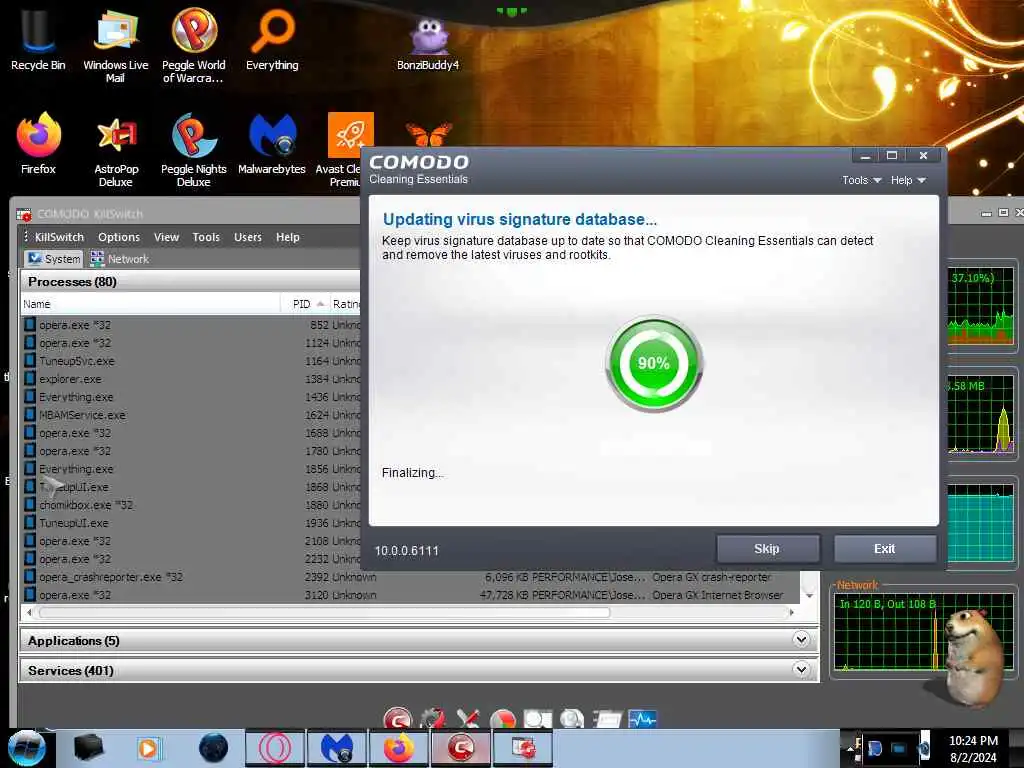This screenshot has width=1024, height=768.
Task: Click the 90% circular progress indicator
Action: (x=654, y=363)
